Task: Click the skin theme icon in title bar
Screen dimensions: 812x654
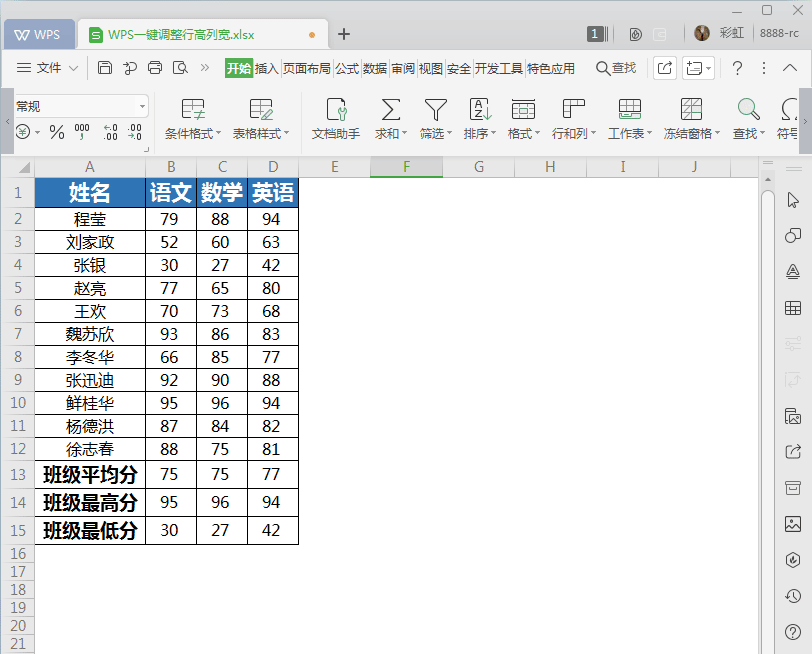Action: (x=635, y=34)
